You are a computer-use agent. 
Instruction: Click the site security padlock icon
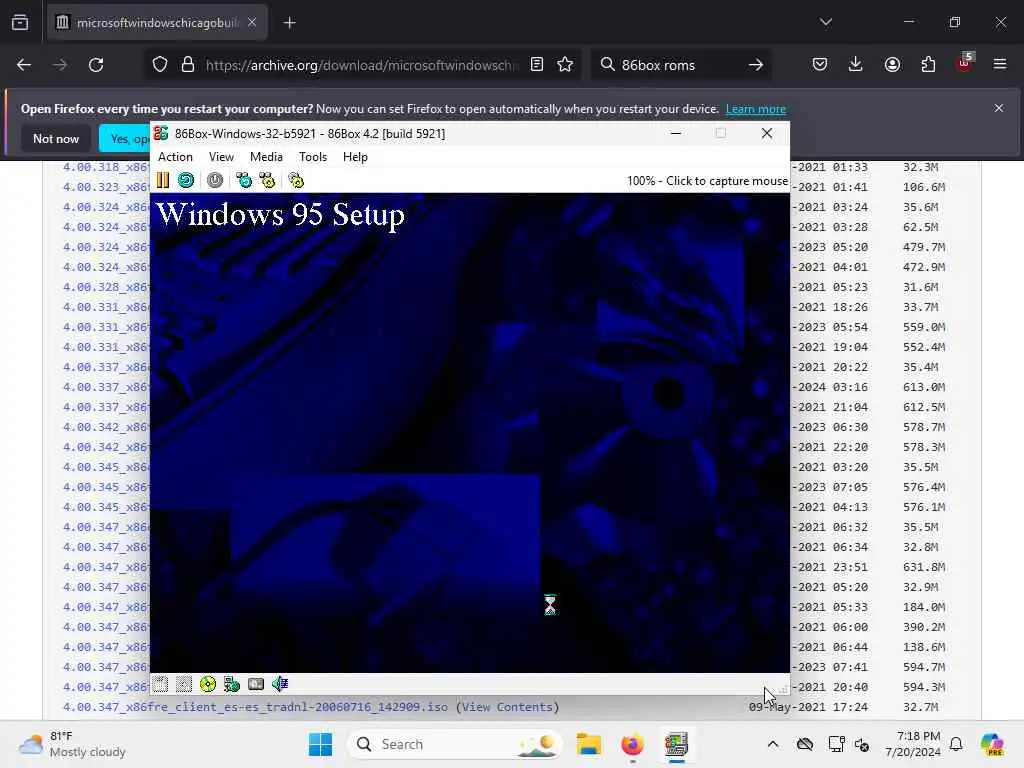coord(188,65)
